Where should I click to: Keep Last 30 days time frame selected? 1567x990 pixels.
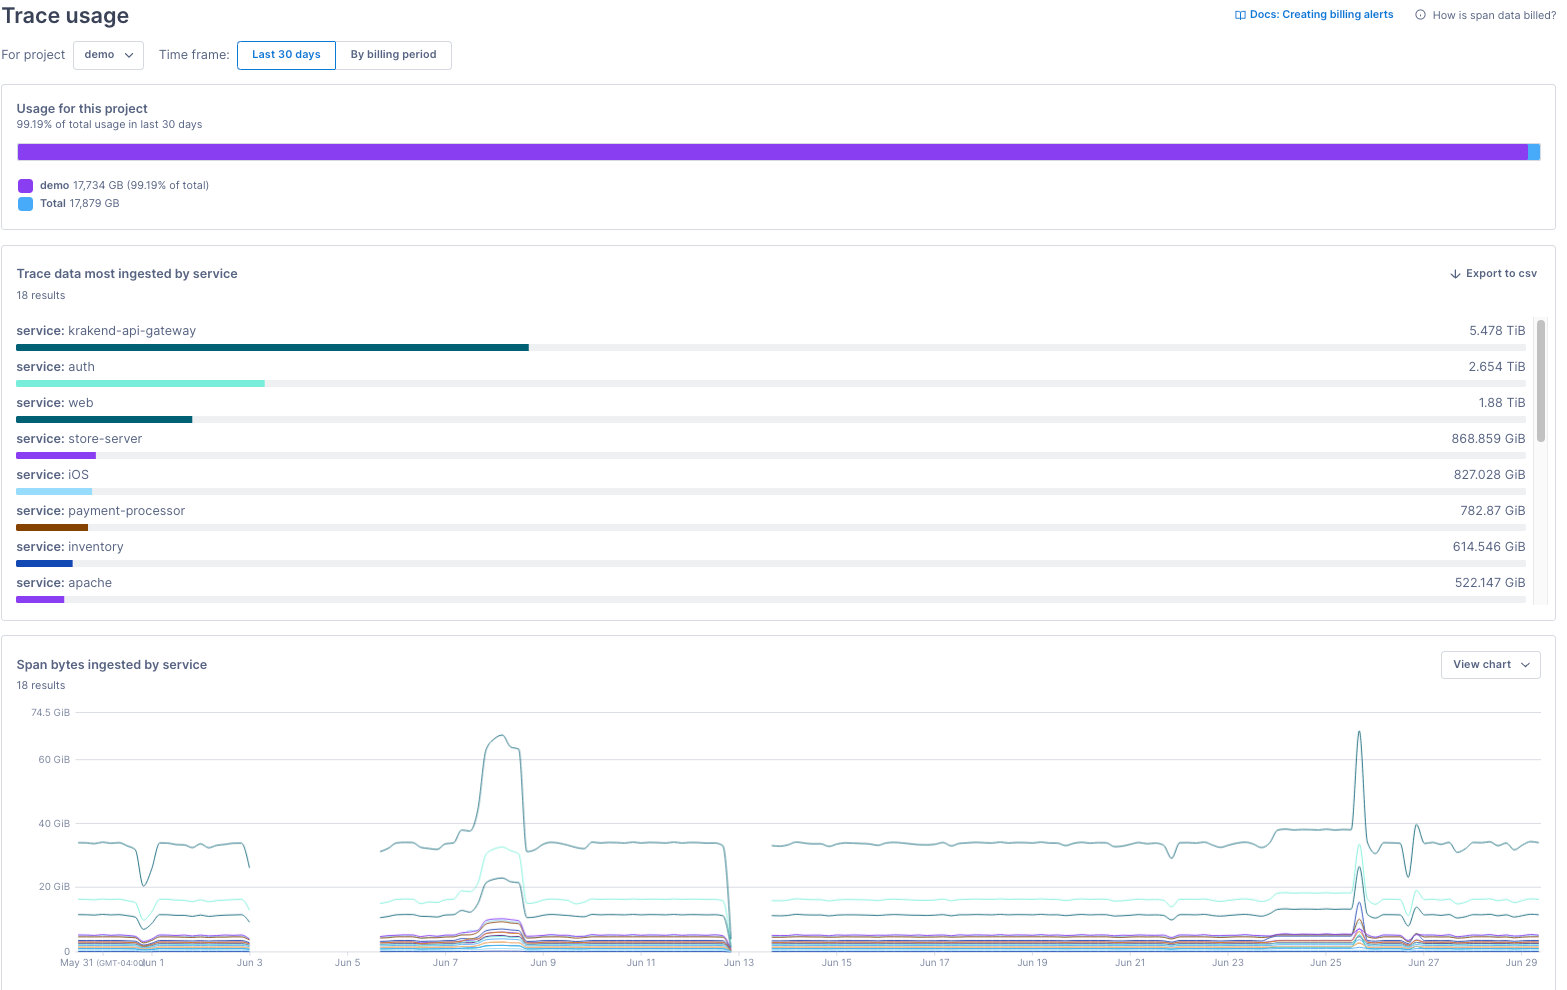[x=286, y=55]
